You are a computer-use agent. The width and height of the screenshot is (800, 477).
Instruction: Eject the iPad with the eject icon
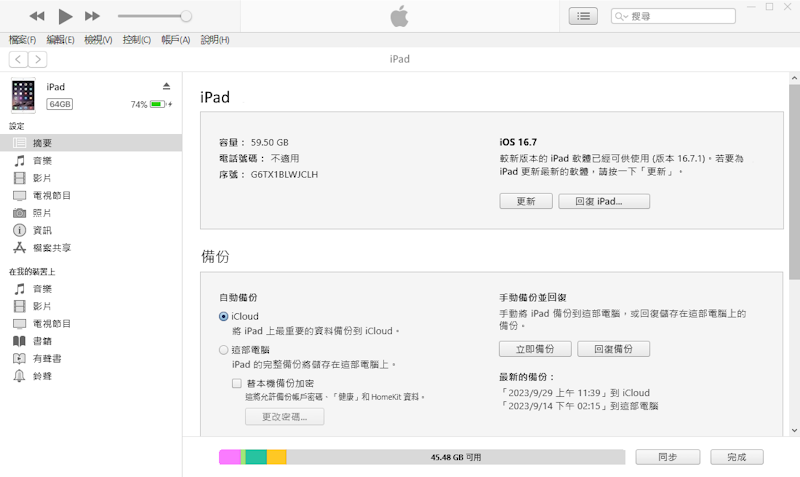166,86
